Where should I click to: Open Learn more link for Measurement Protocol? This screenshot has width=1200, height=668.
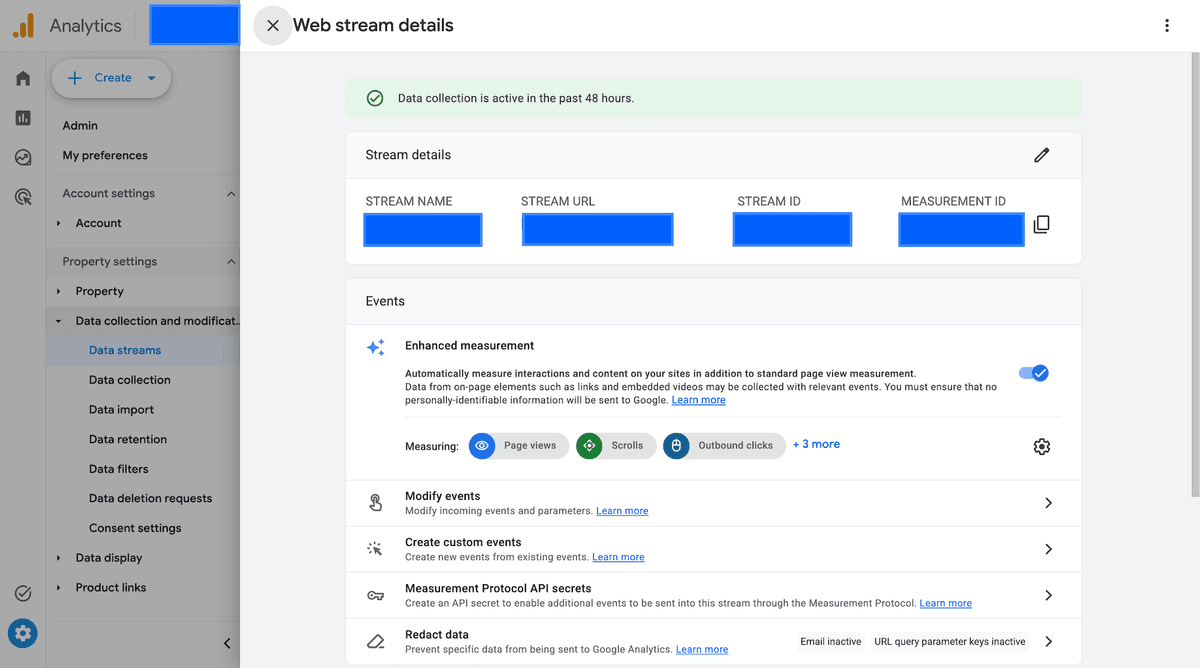[945, 603]
